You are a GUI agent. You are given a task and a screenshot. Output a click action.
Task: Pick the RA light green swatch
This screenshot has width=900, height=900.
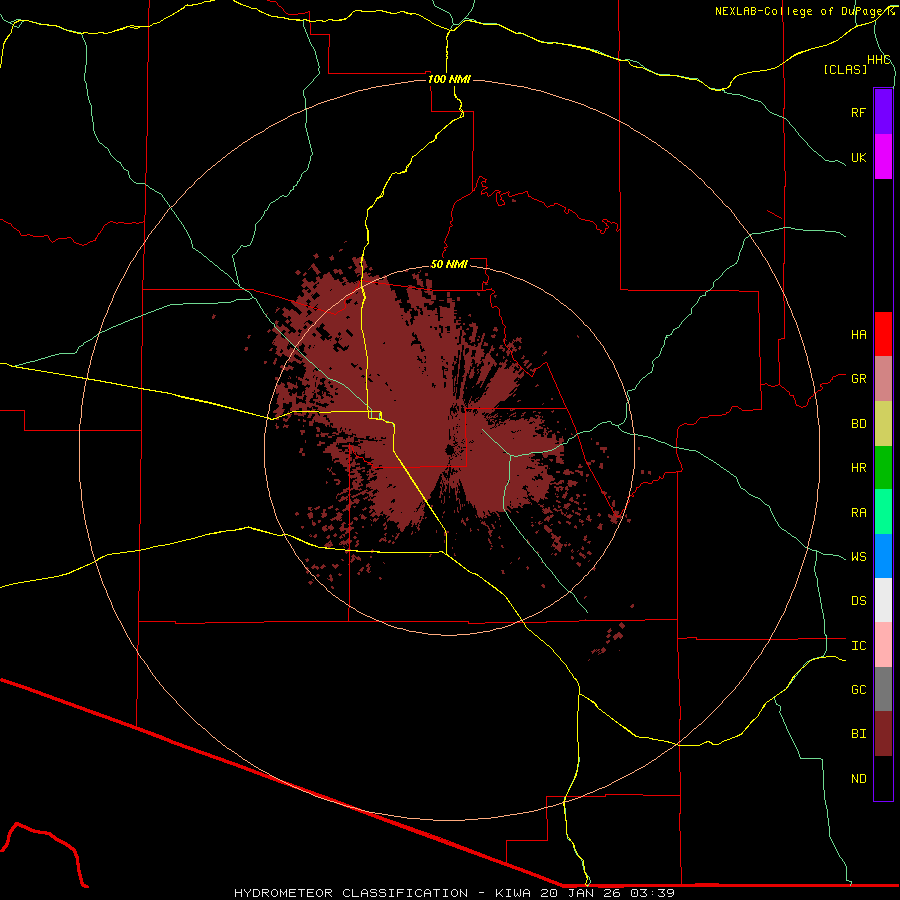(x=883, y=512)
